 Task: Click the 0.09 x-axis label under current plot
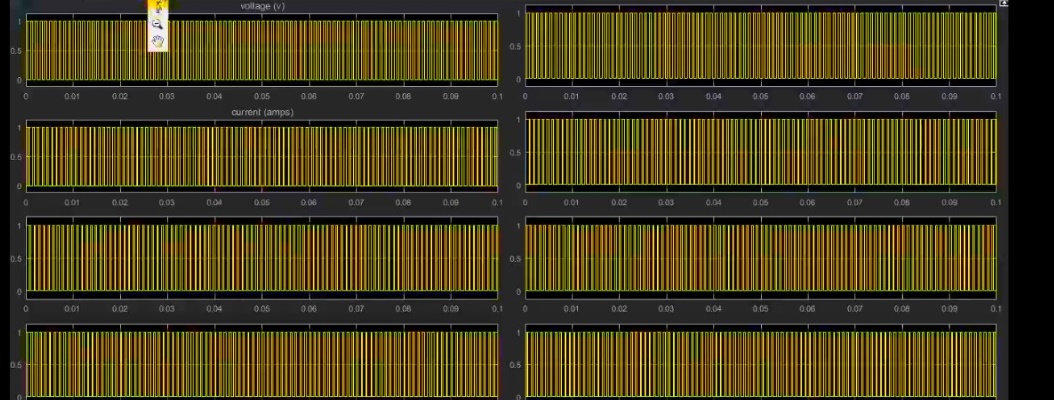(450, 203)
